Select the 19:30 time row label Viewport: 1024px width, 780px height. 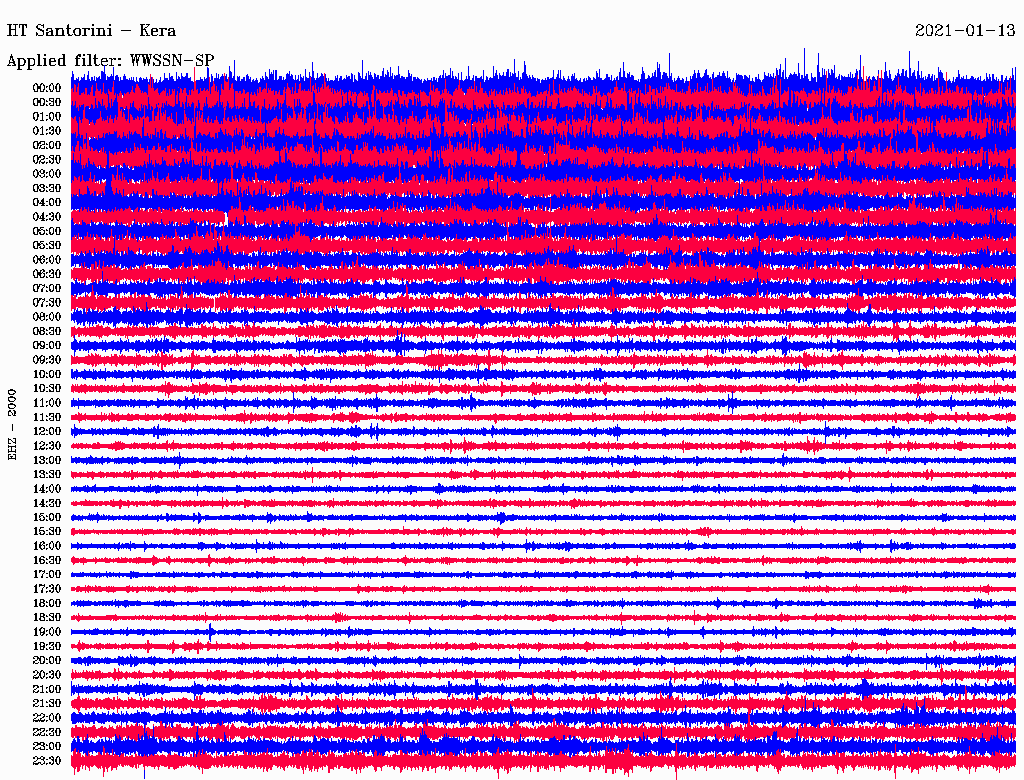point(47,646)
